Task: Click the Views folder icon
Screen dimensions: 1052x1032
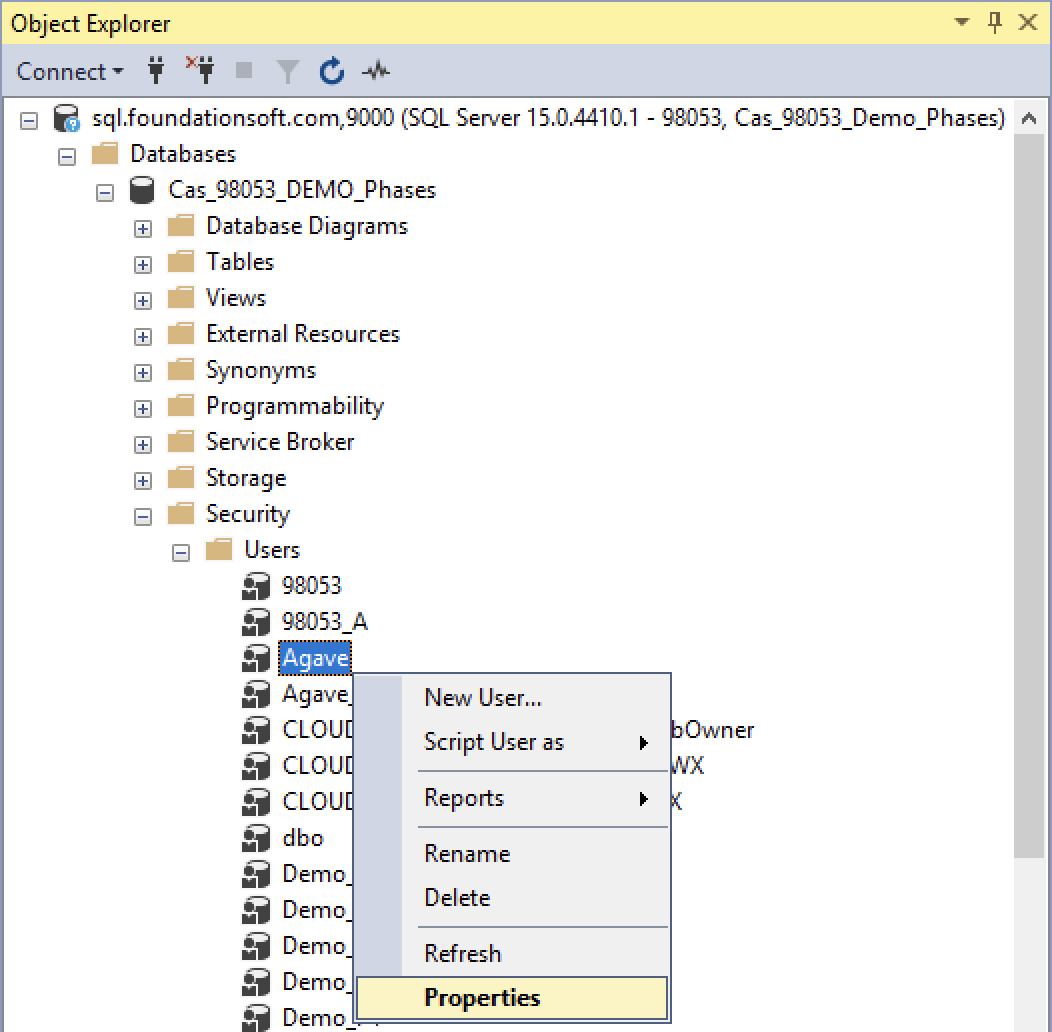Action: pos(180,297)
